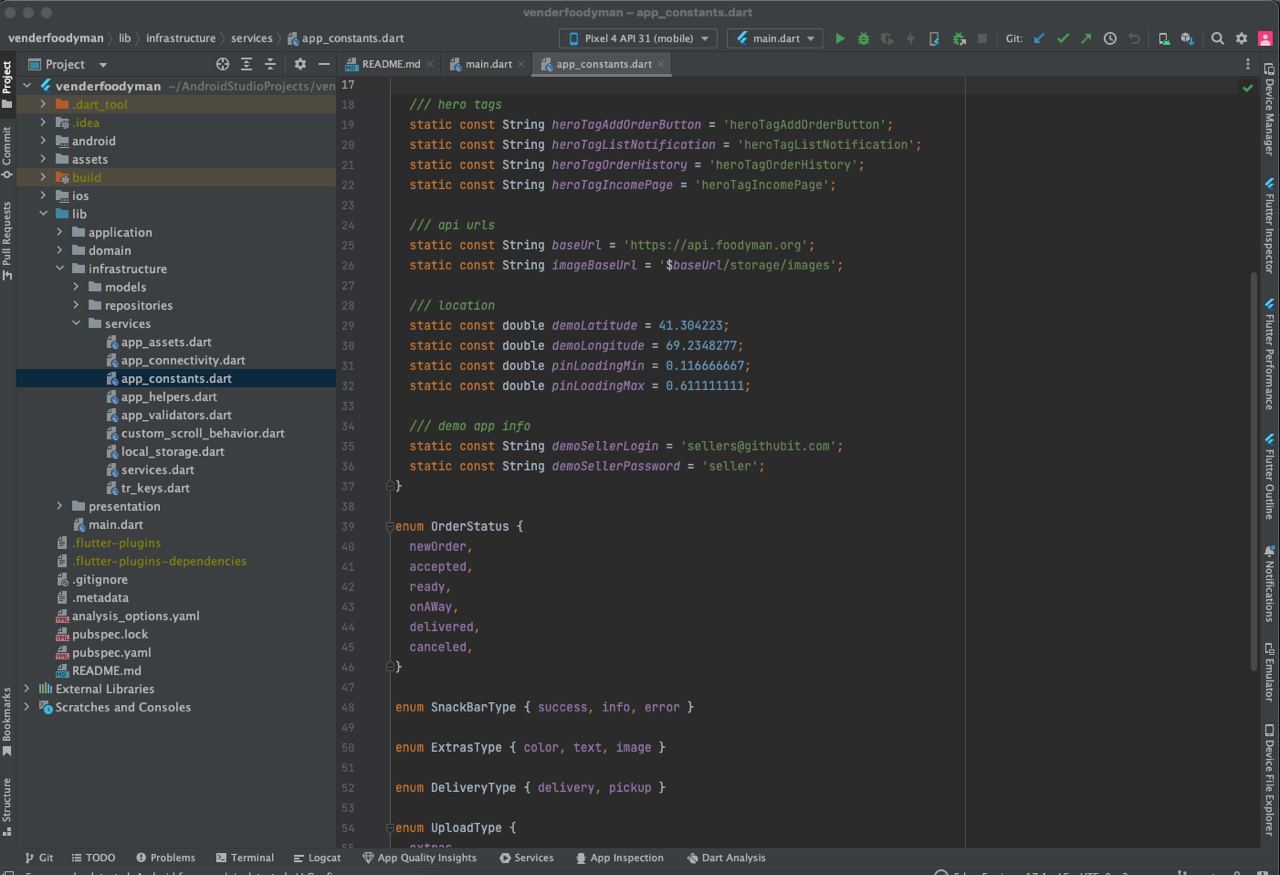Fold the OrderStatus enum in the gutter

[390, 526]
